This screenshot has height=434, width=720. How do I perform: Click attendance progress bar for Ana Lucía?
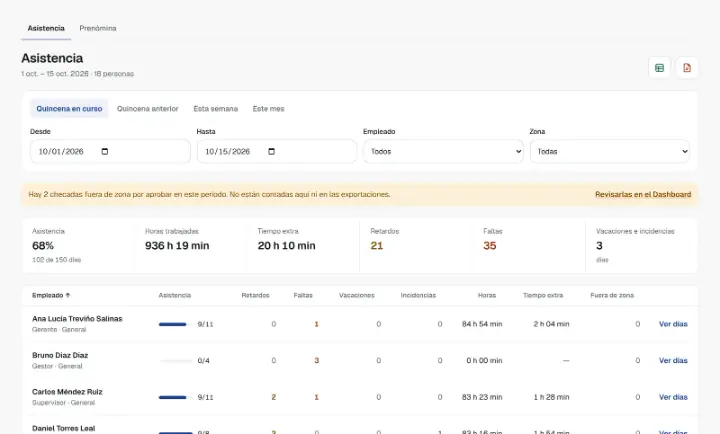(x=175, y=324)
